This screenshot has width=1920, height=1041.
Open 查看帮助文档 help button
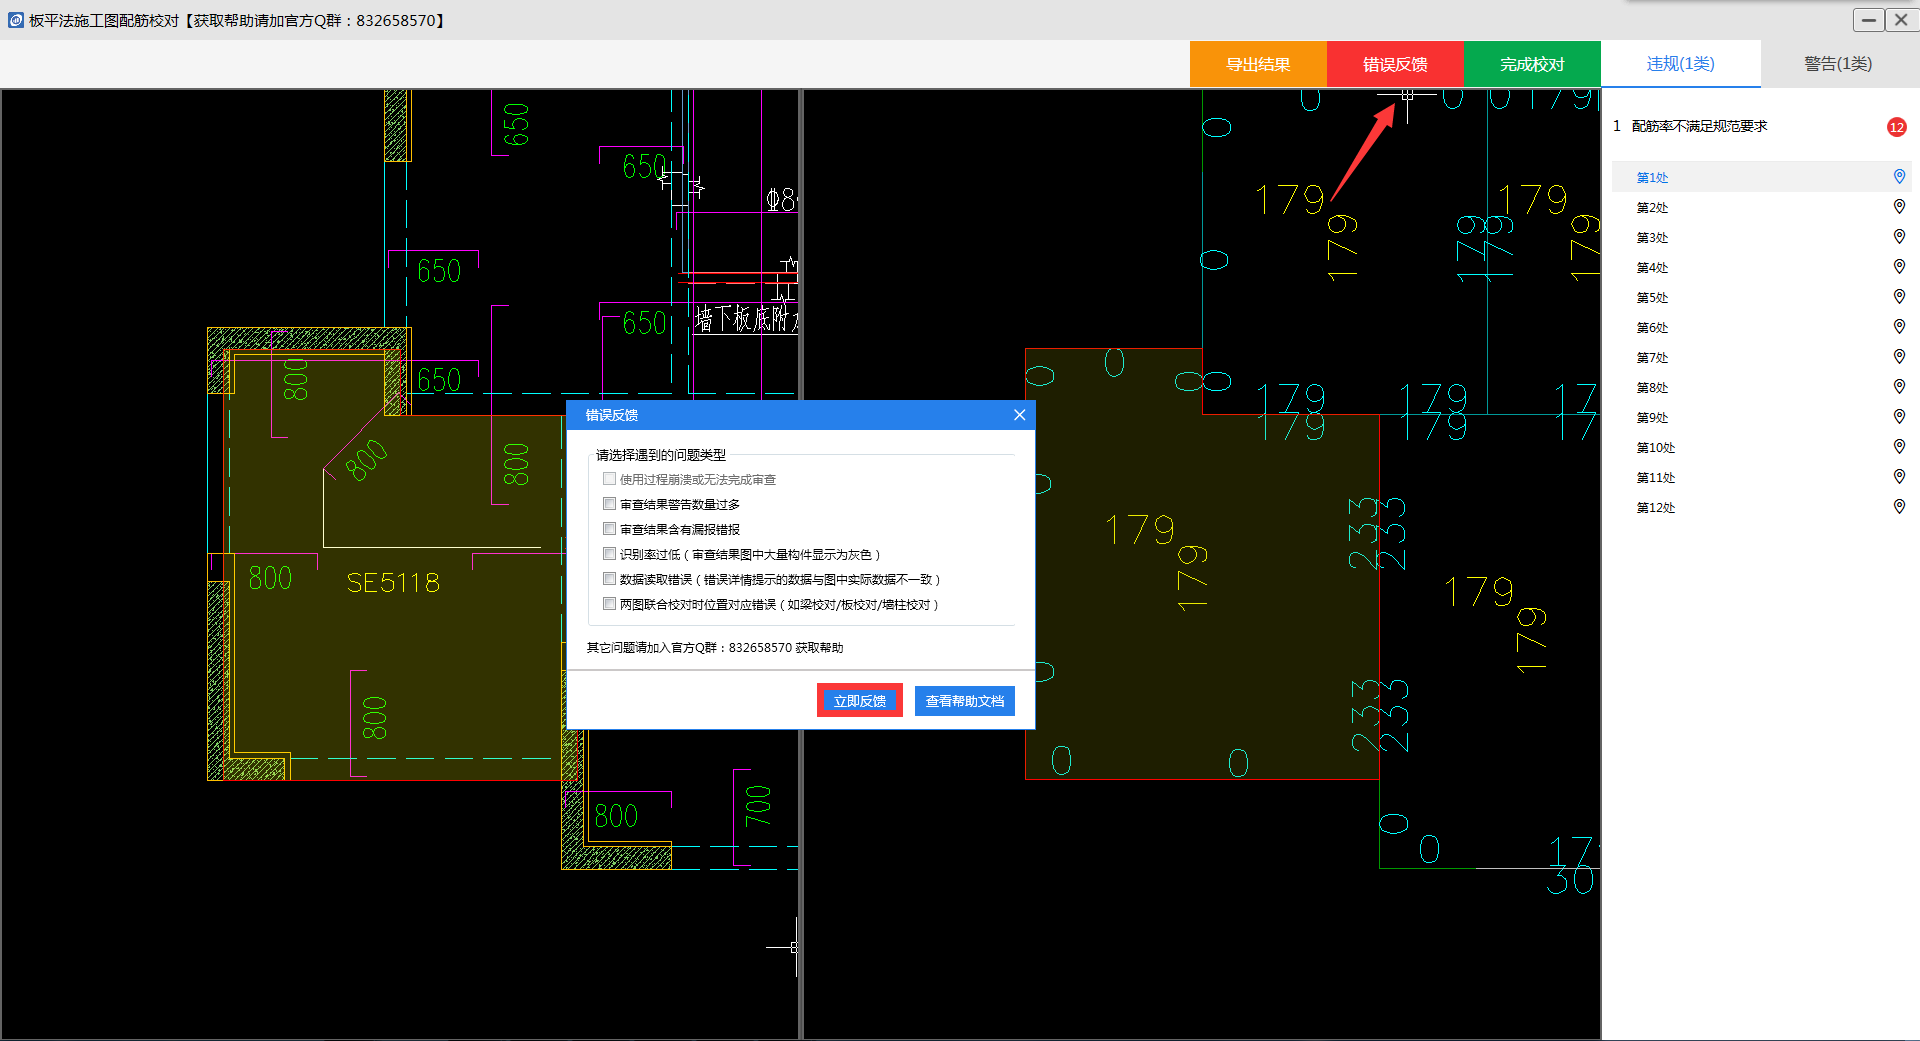click(x=964, y=701)
